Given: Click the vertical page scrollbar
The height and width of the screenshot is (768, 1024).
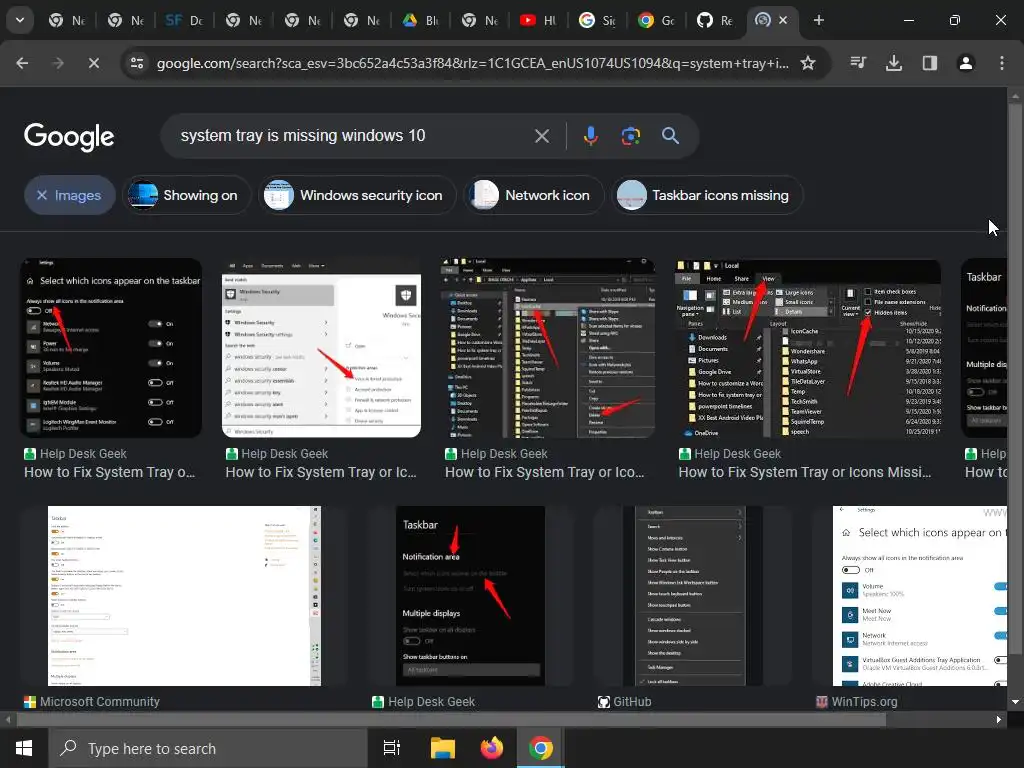Looking at the screenshot, I should pyautogui.click(x=1015, y=379).
